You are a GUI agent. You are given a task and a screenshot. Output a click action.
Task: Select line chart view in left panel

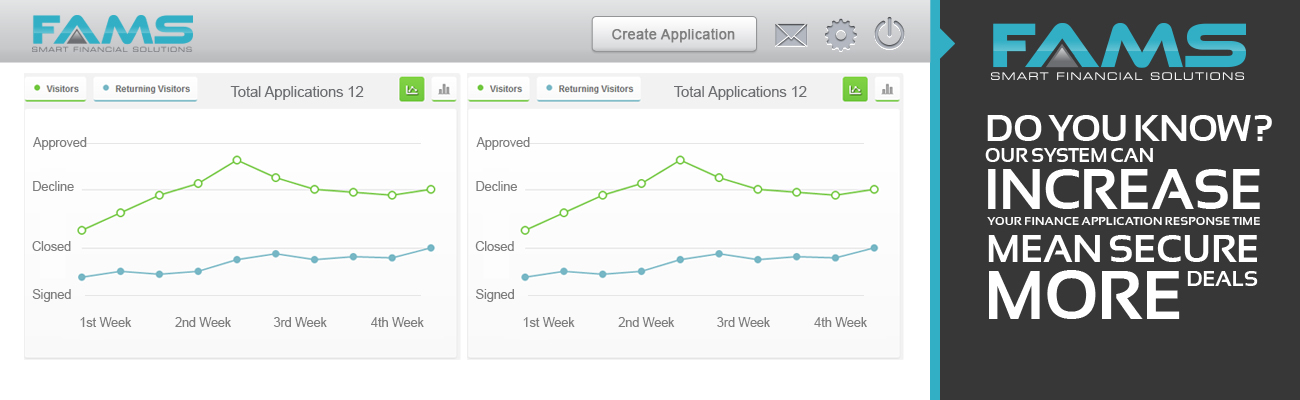[x=412, y=89]
